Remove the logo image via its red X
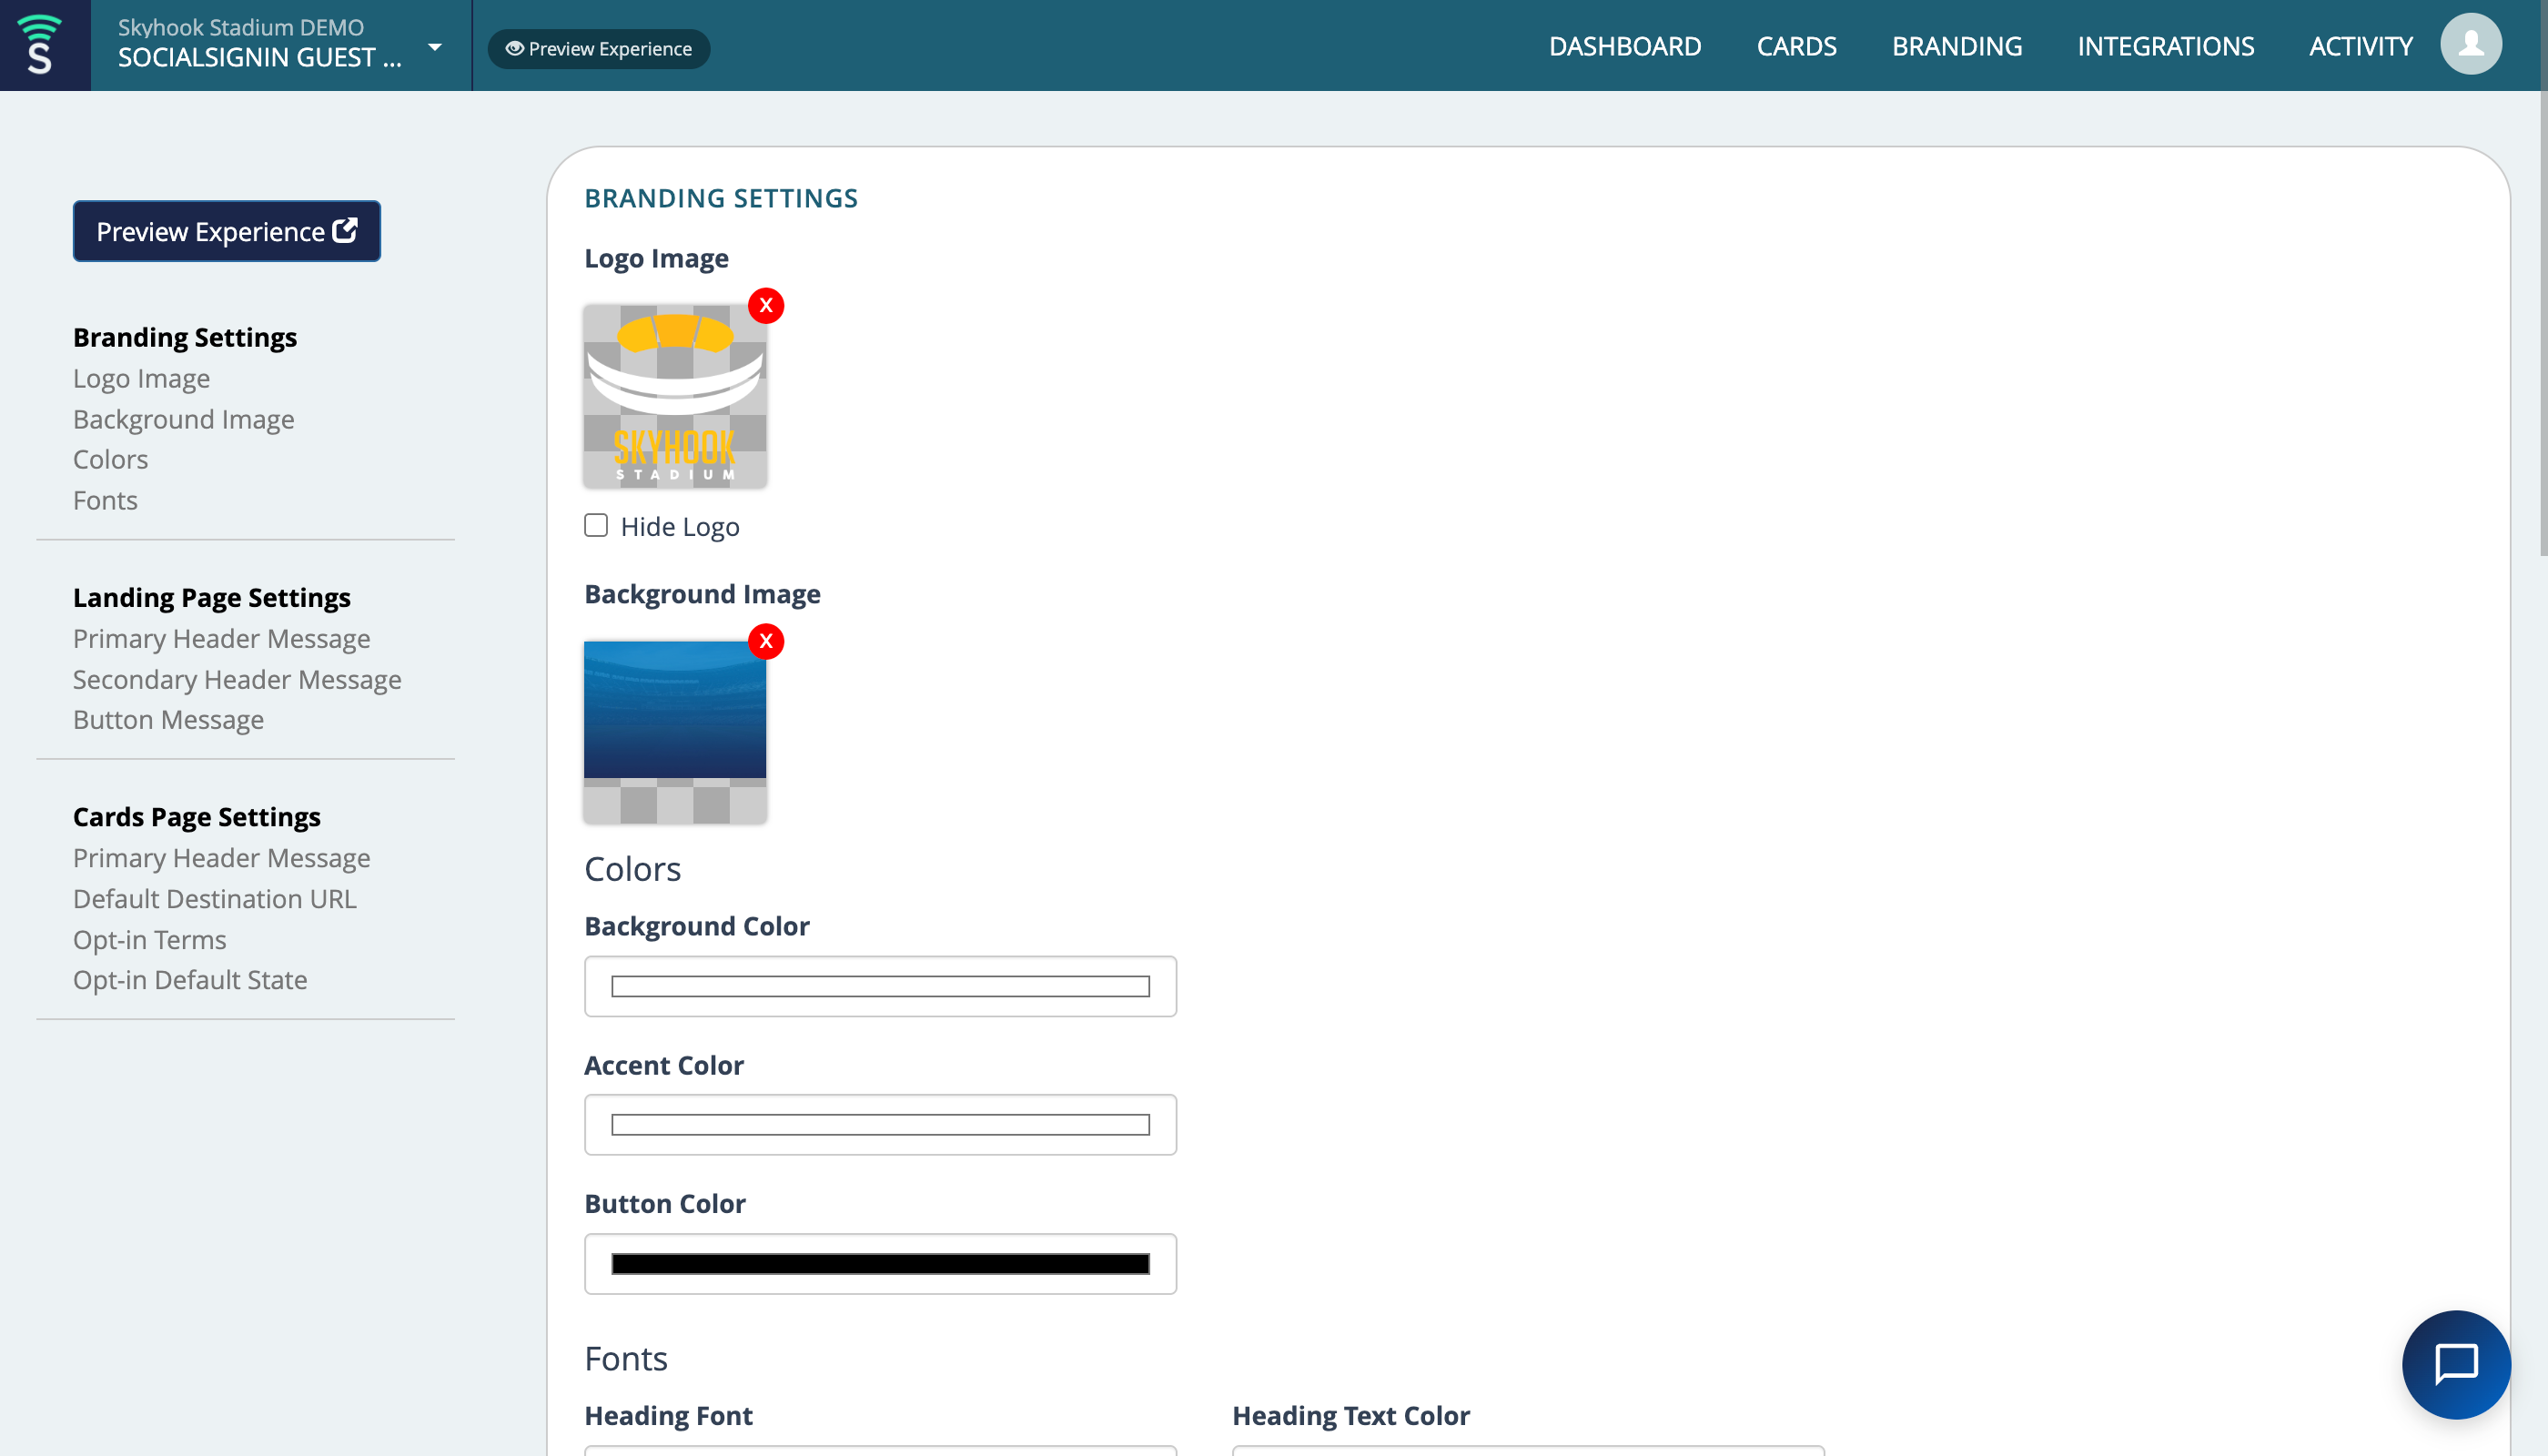 click(x=766, y=306)
